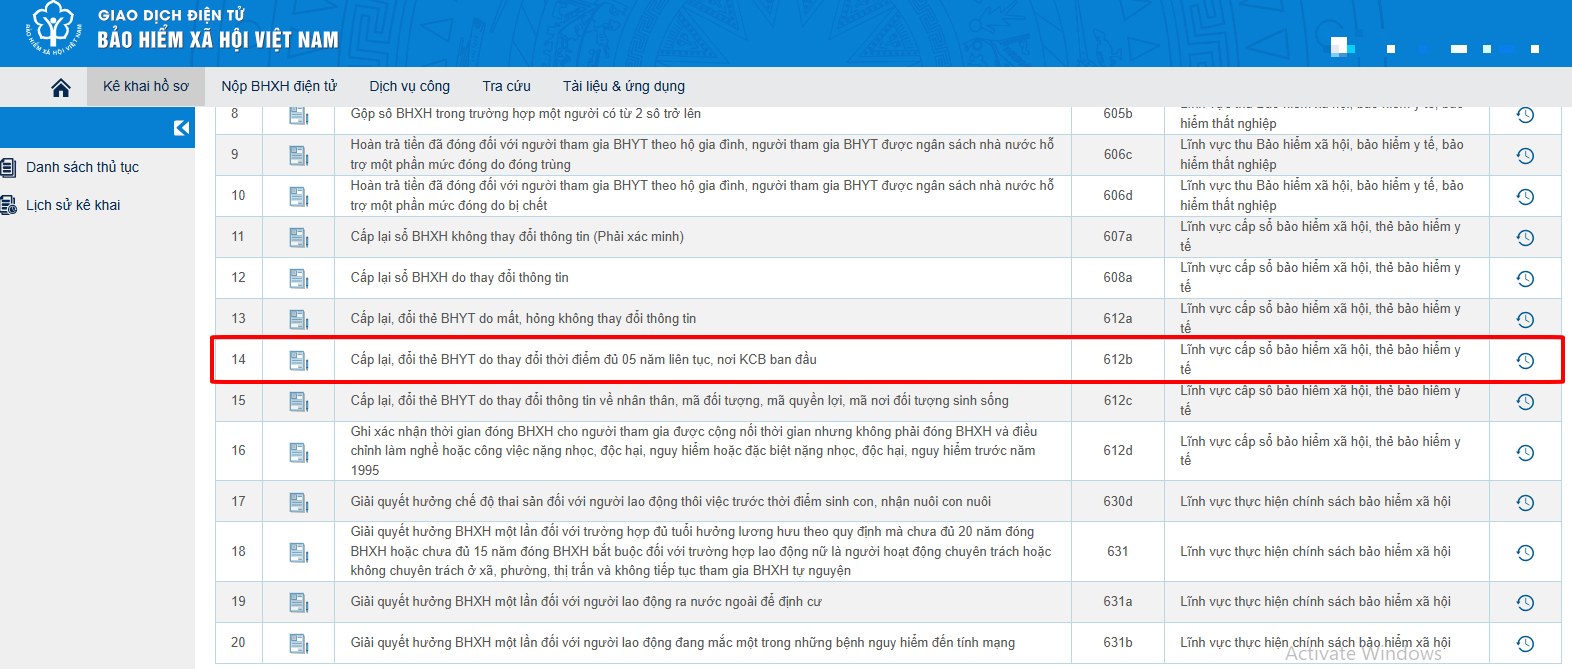1572x669 pixels.
Task: Open declaration form icon for row 14
Action: tap(298, 360)
